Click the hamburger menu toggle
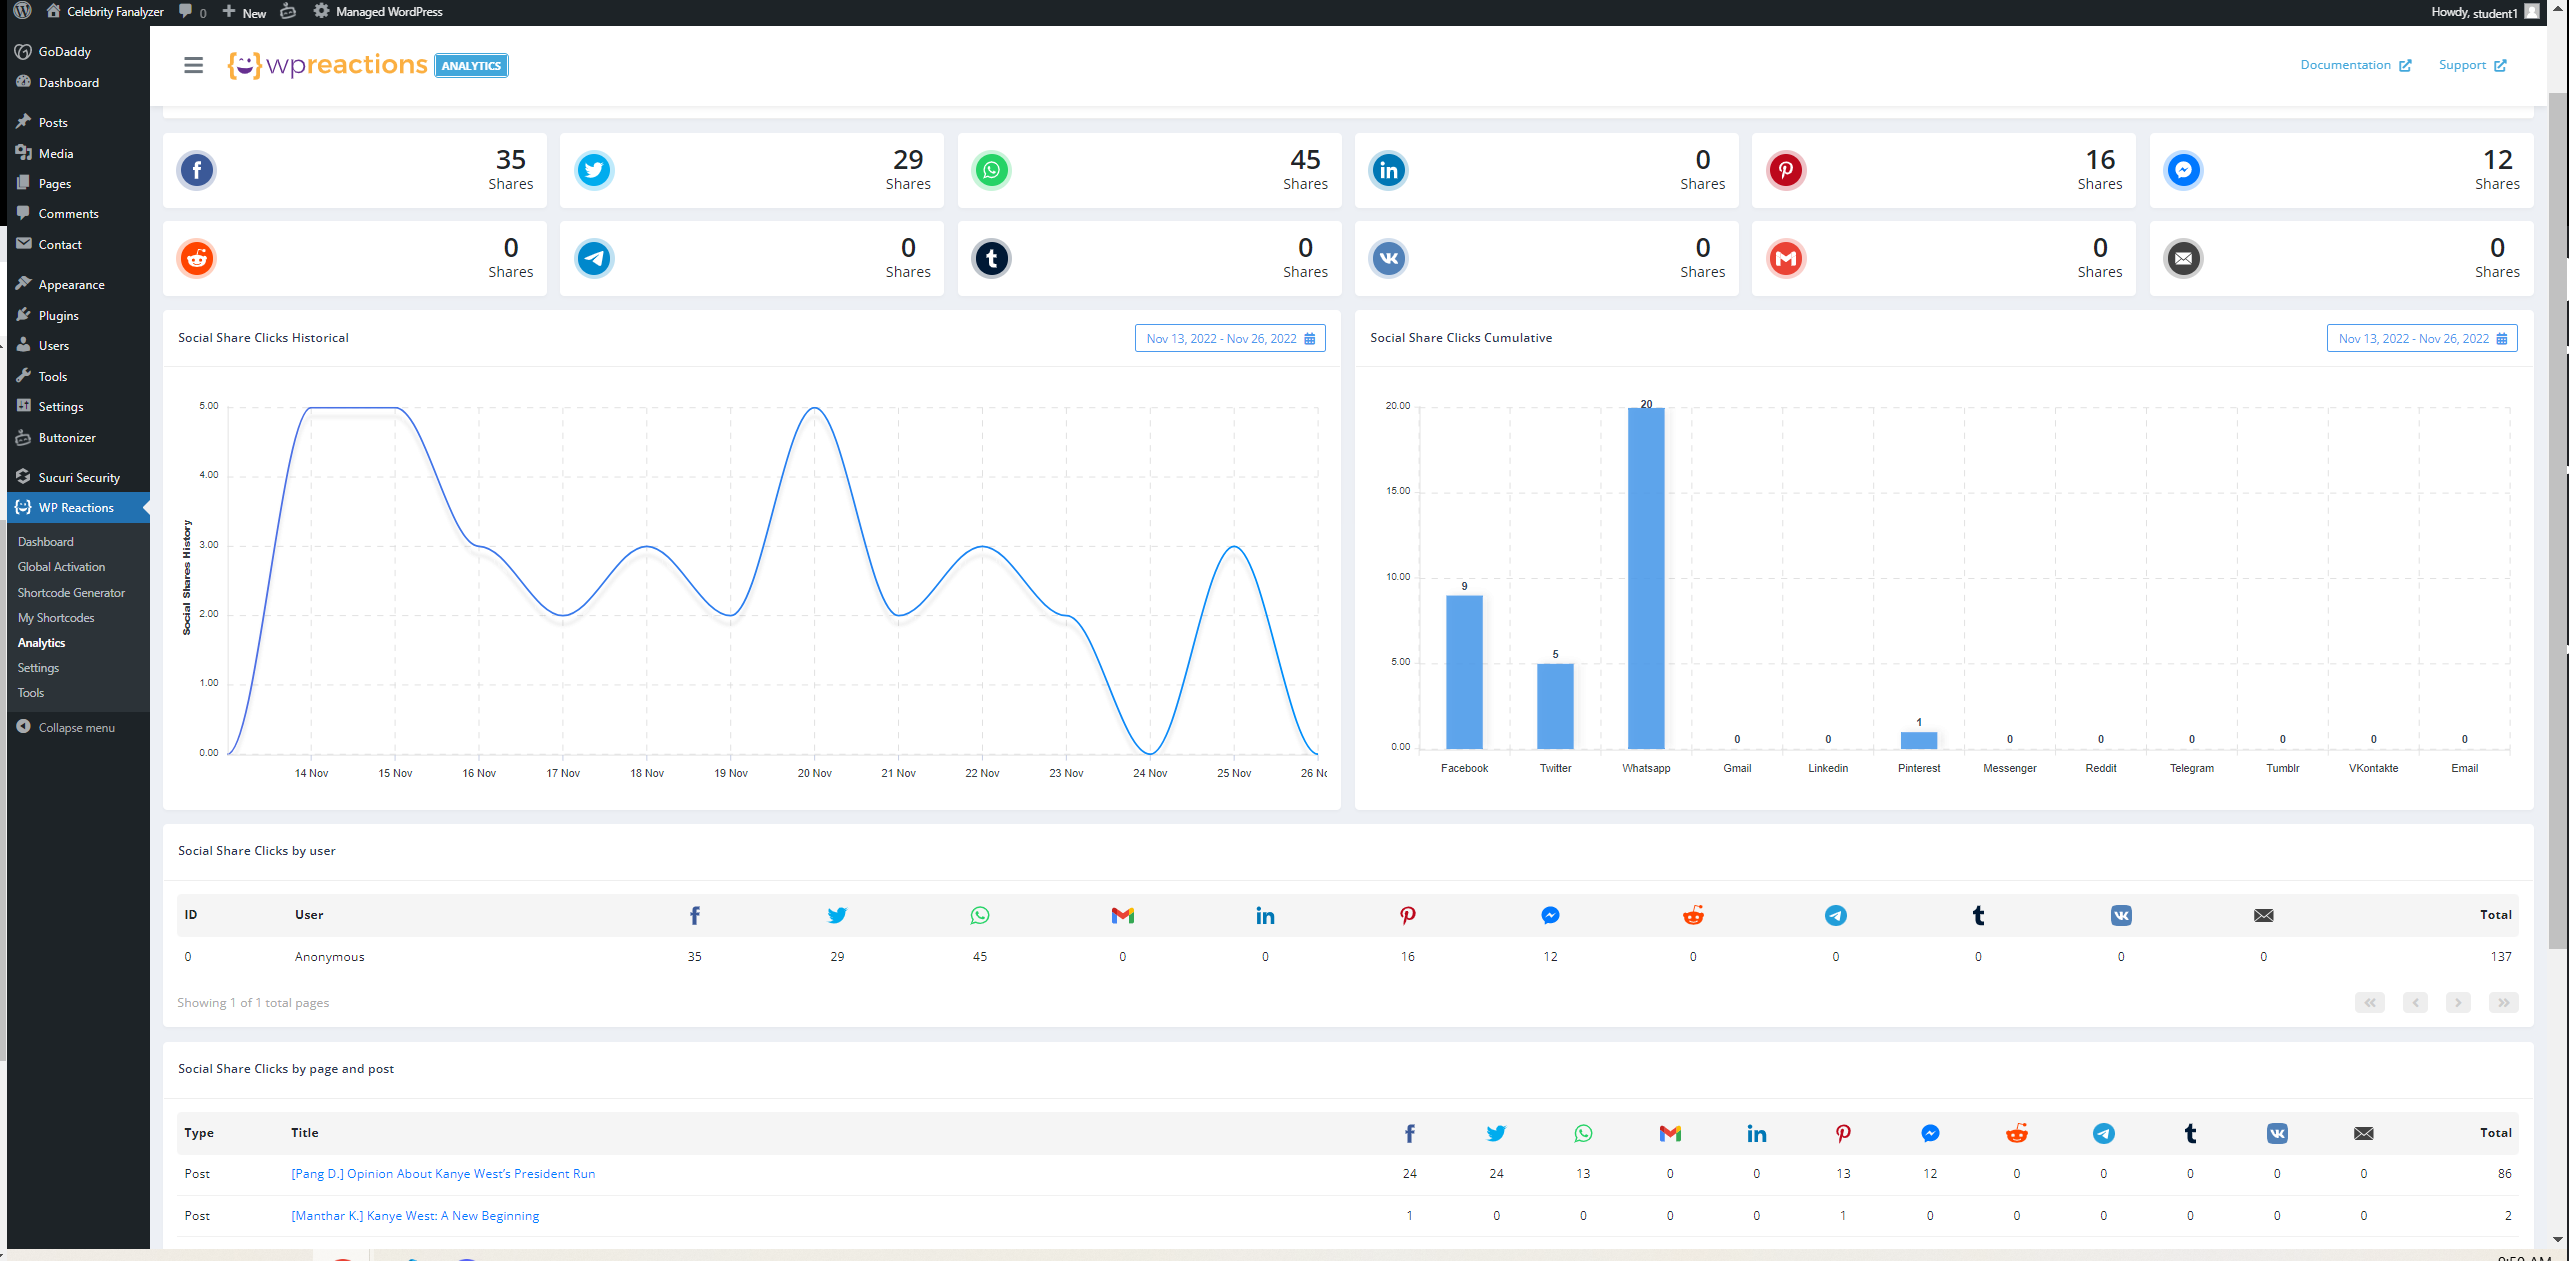Image resolution: width=2569 pixels, height=1261 pixels. [193, 64]
